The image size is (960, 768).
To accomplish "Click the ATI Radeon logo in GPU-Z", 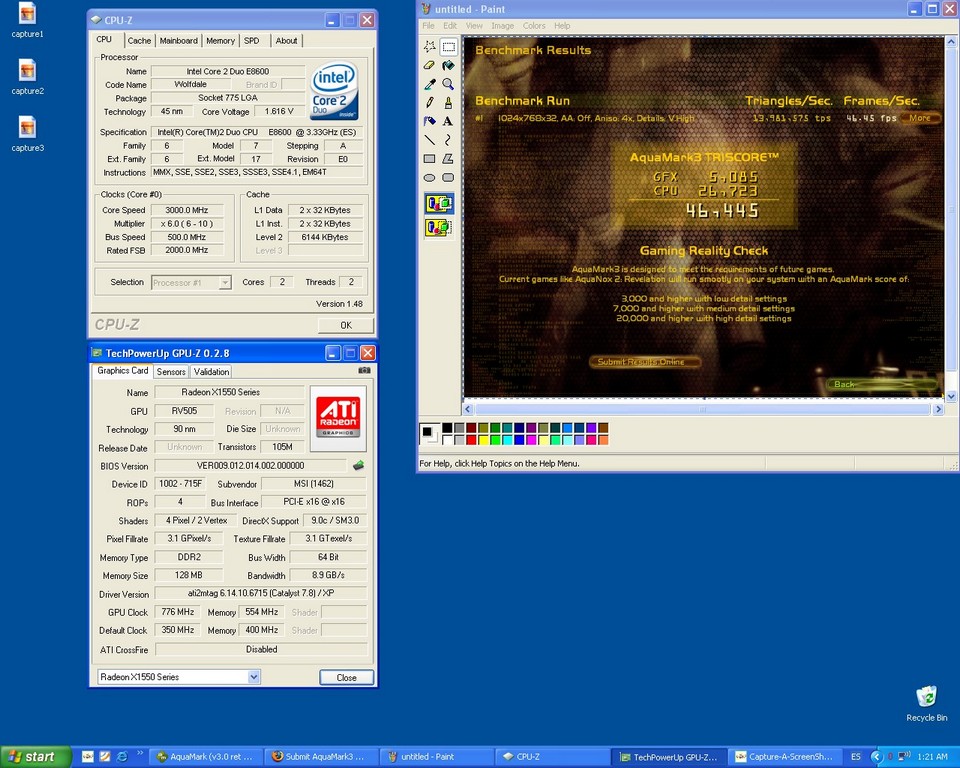I will click(x=339, y=417).
